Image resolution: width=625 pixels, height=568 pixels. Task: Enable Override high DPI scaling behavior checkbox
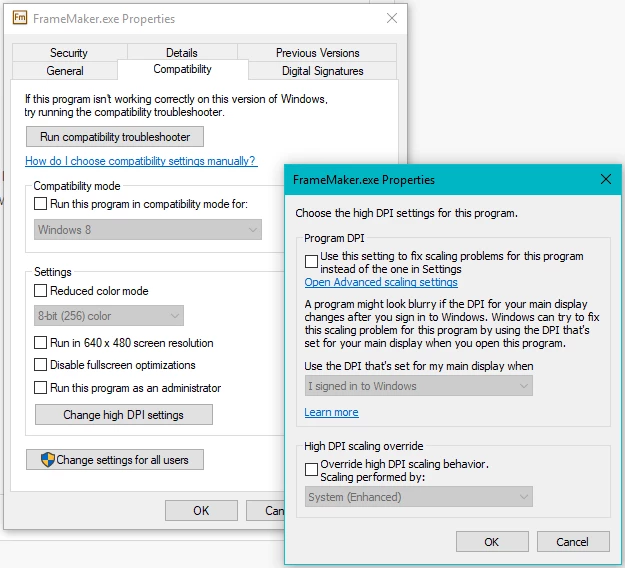tap(311, 469)
